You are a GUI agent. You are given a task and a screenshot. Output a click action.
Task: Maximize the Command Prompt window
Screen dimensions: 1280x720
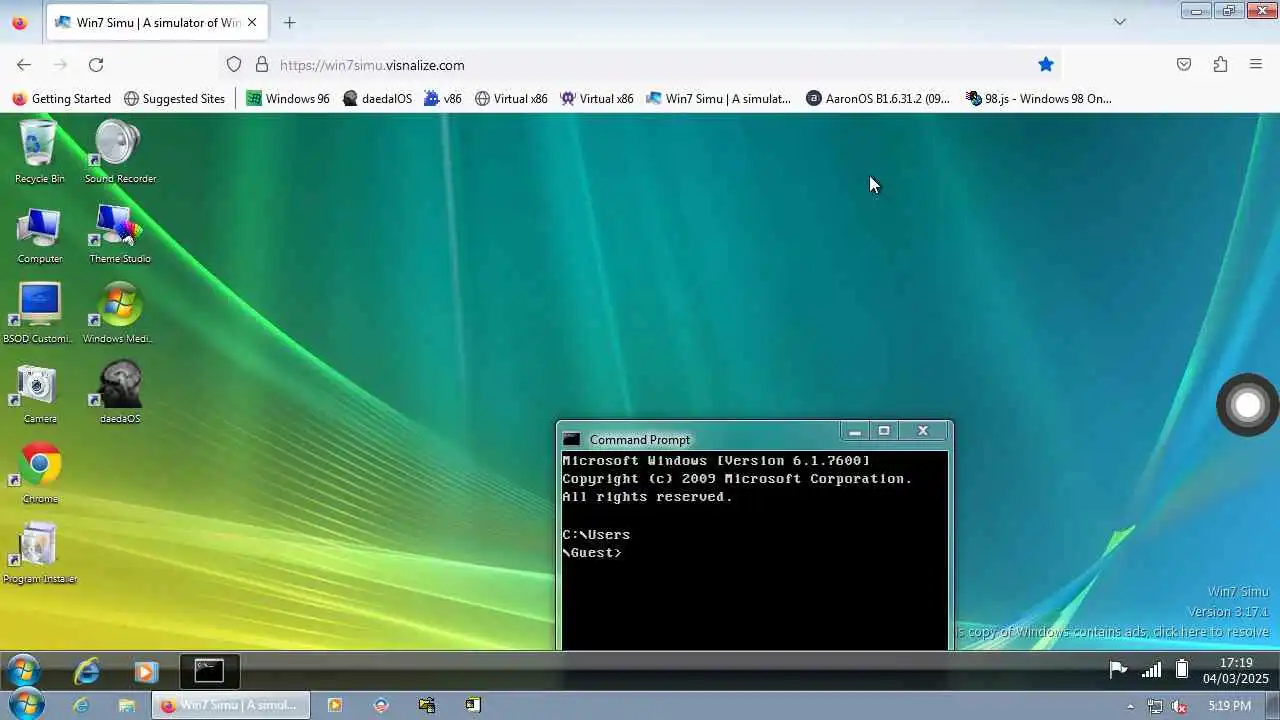pos(884,431)
